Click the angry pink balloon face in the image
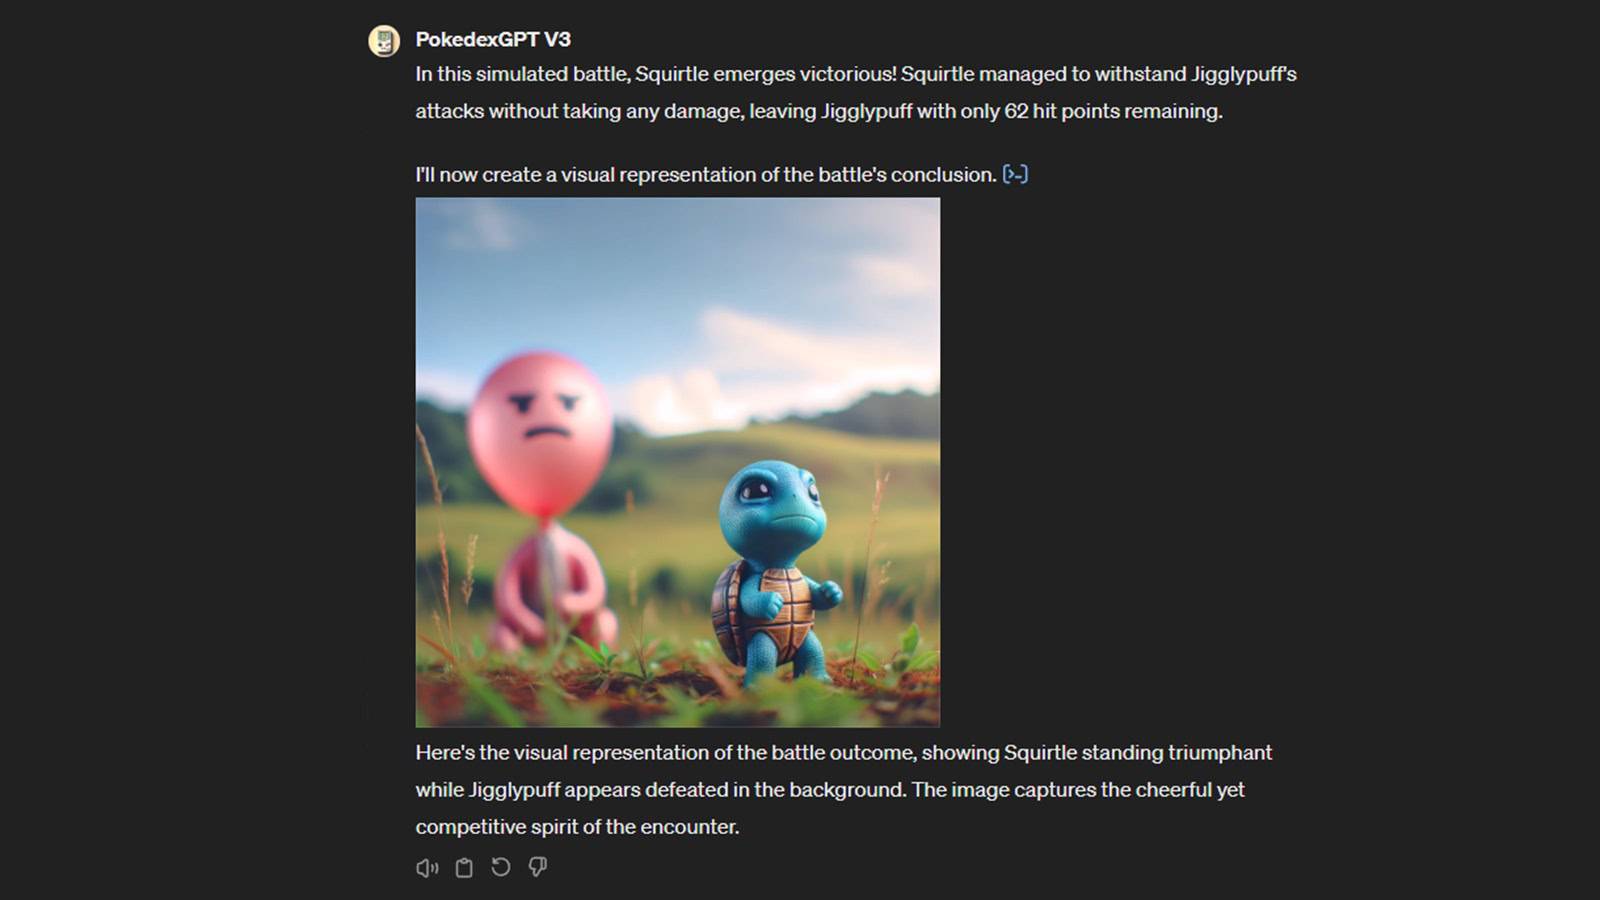Image resolution: width=1600 pixels, height=900 pixels. point(541,420)
